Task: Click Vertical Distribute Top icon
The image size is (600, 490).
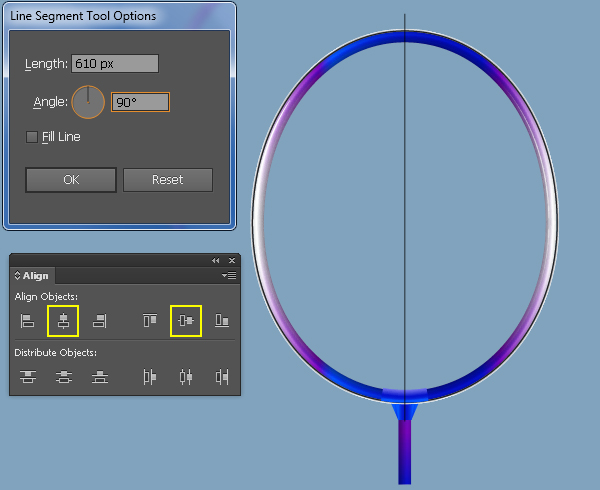Action: (28, 377)
